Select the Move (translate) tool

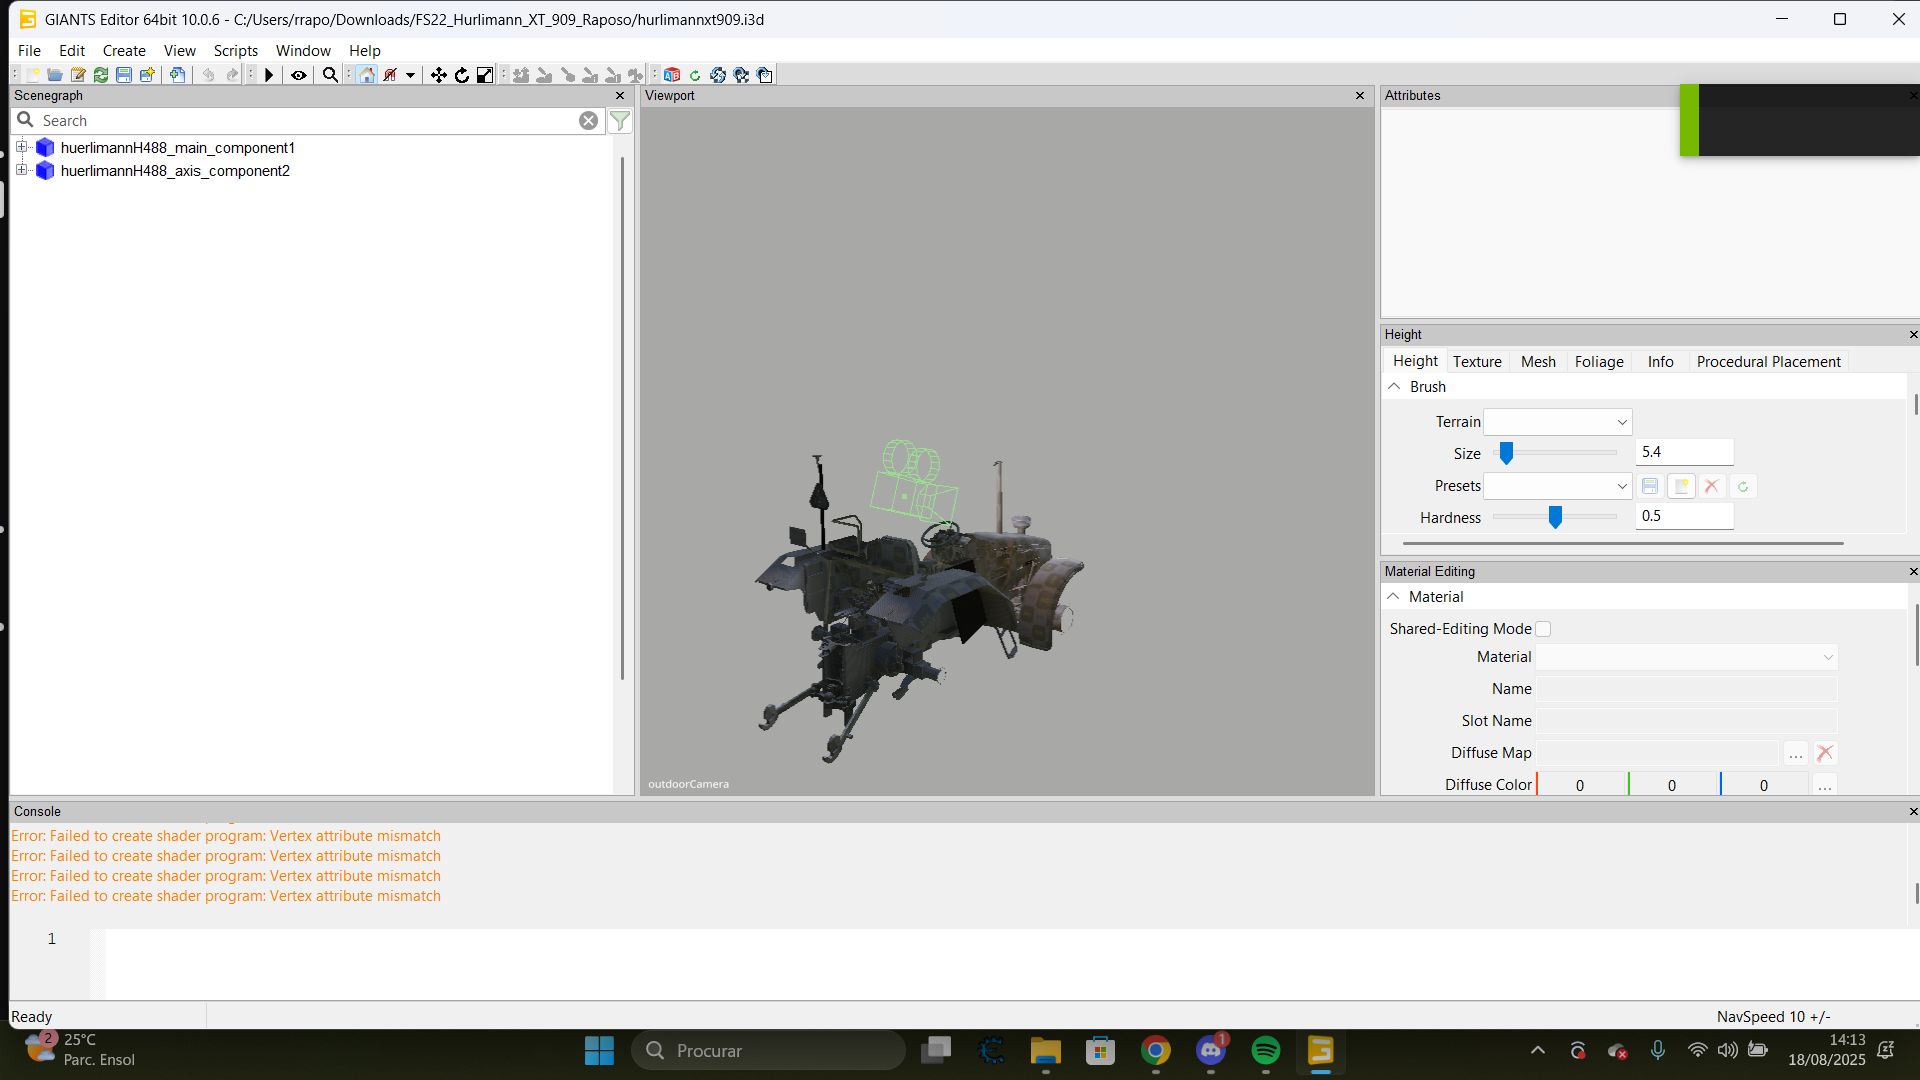coord(438,75)
